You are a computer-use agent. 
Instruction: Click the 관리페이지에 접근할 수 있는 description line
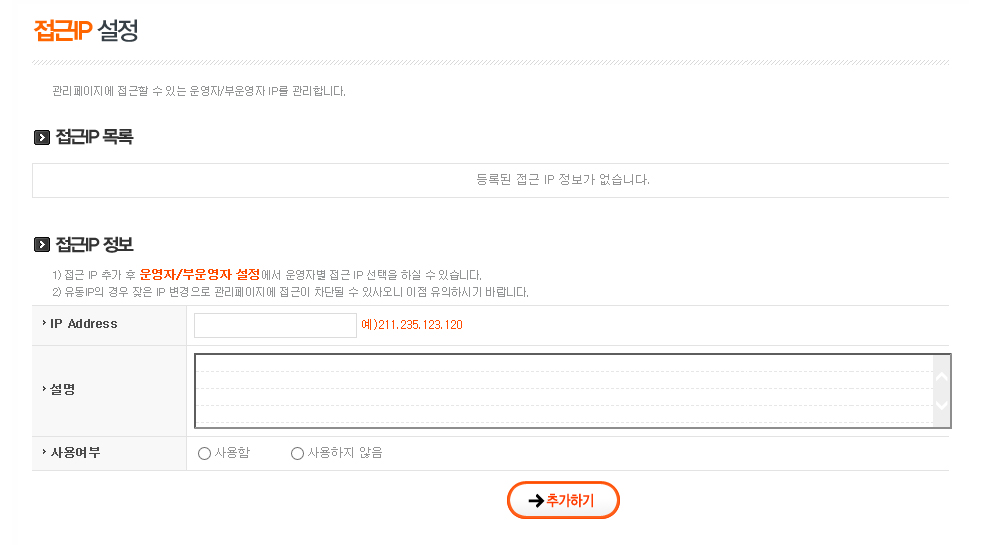199,91
